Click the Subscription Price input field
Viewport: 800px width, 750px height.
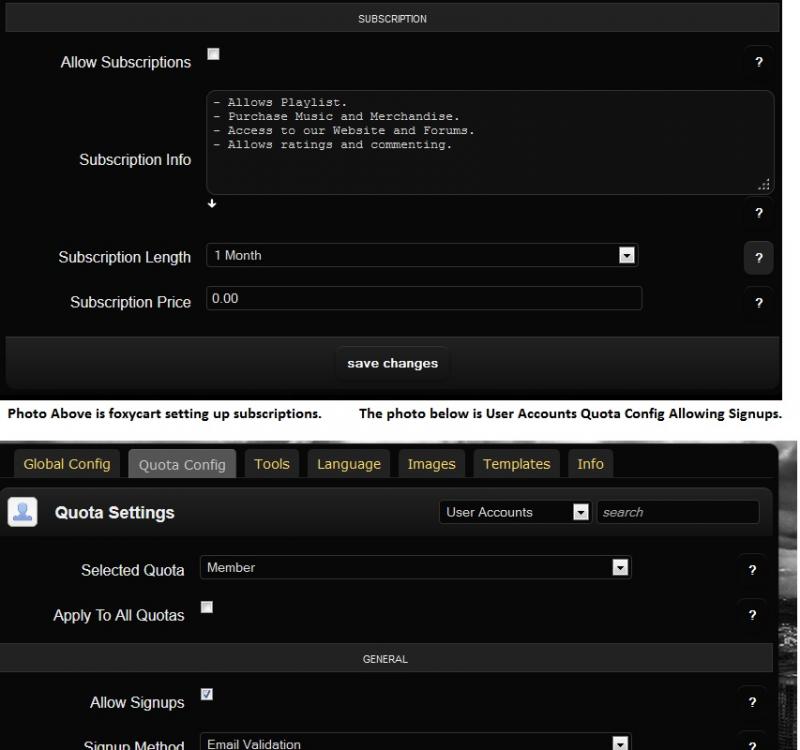(423, 298)
